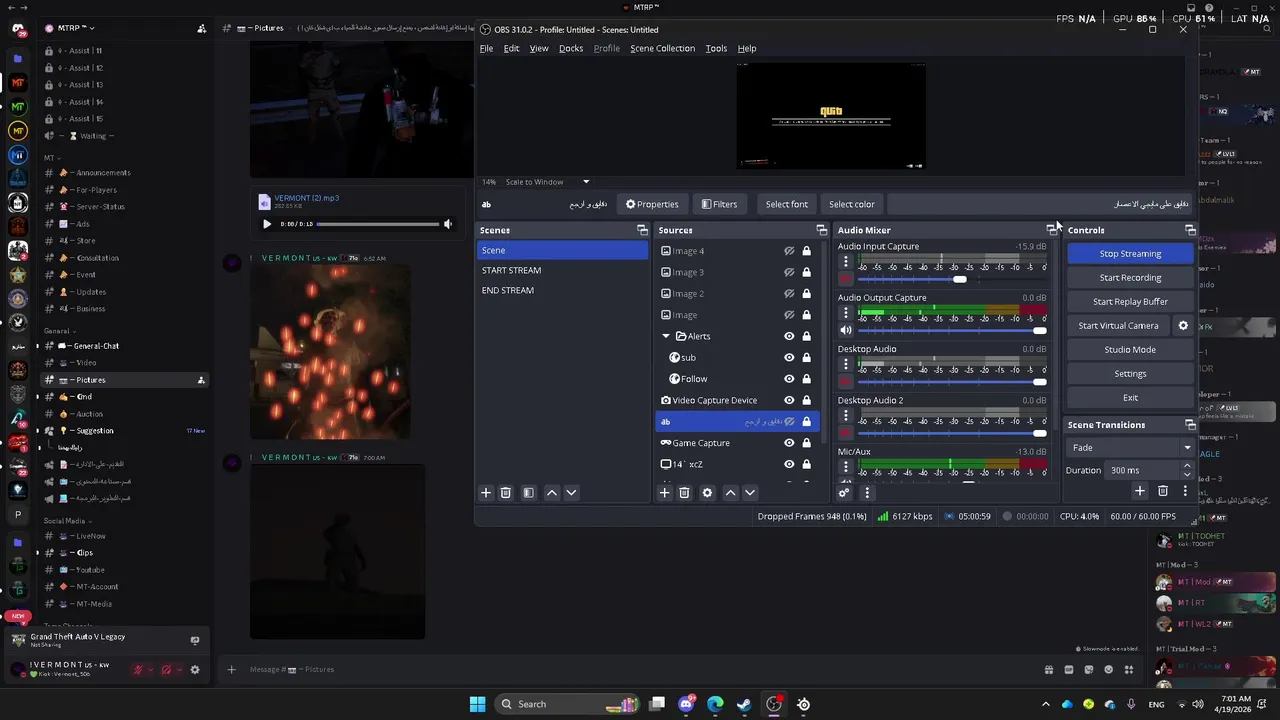Collapse the Alerts group arrow
Screen dimensions: 1280x720
(x=667, y=336)
